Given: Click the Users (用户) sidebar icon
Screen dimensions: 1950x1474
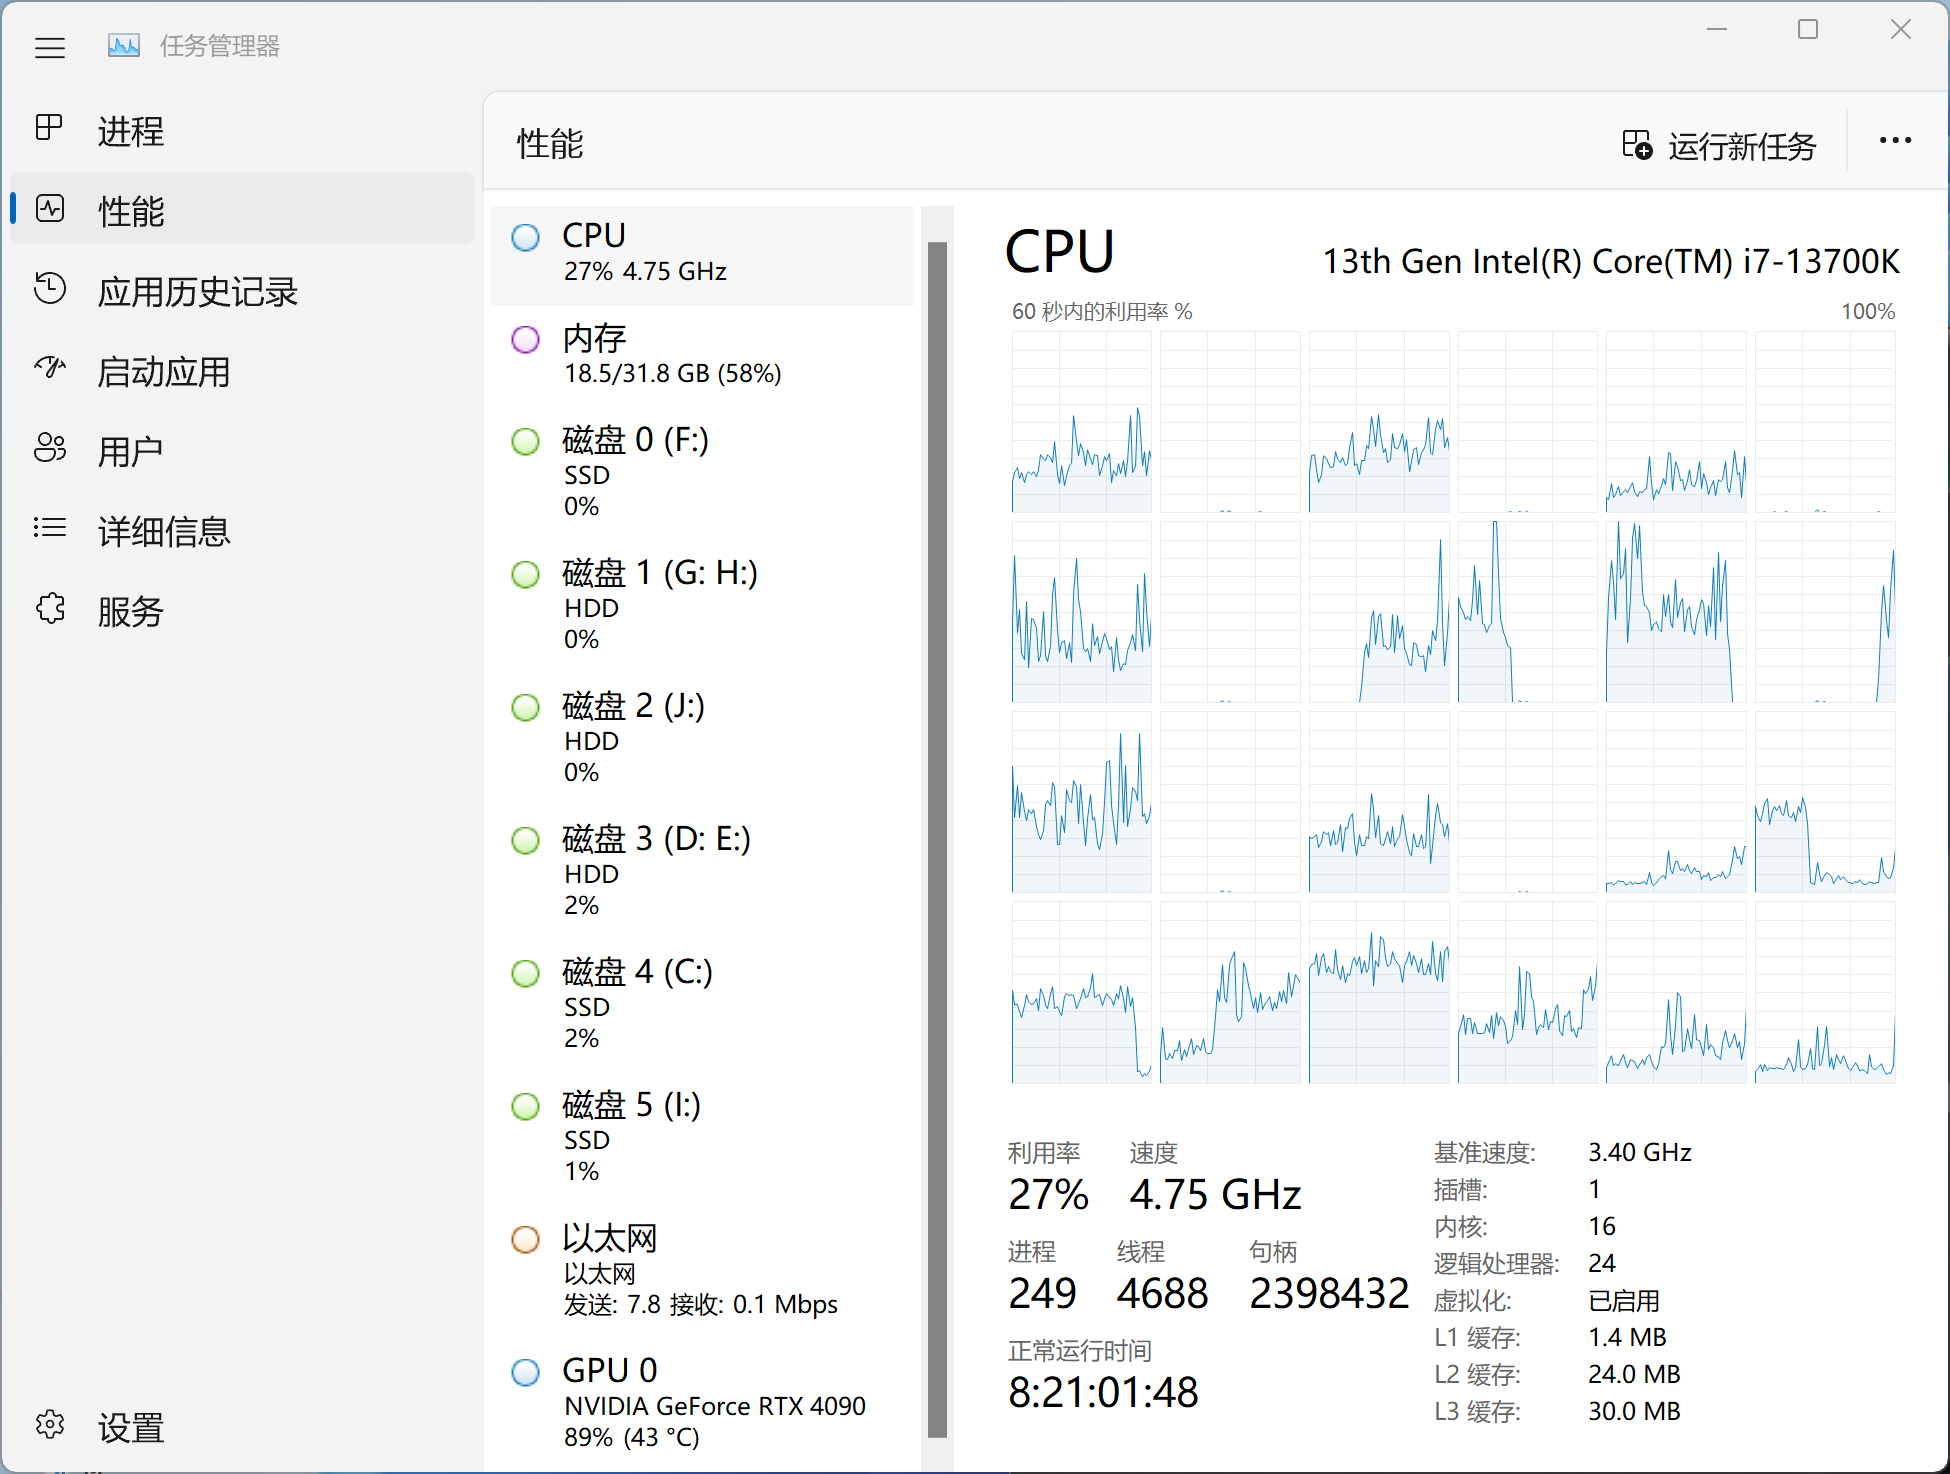Looking at the screenshot, I should (49, 448).
